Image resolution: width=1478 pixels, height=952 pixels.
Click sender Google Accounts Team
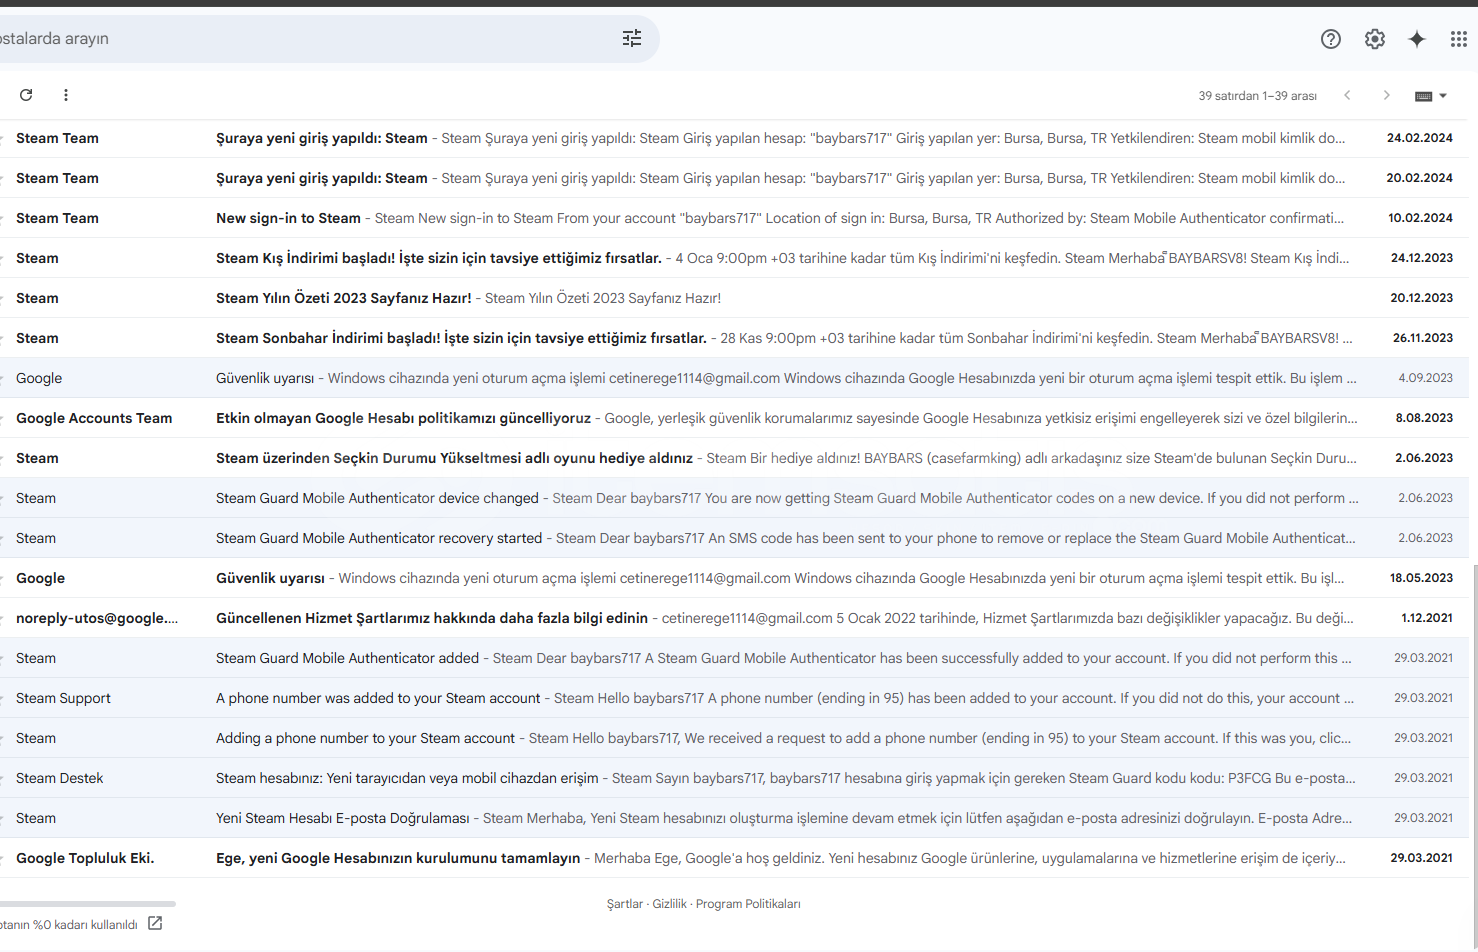(94, 418)
